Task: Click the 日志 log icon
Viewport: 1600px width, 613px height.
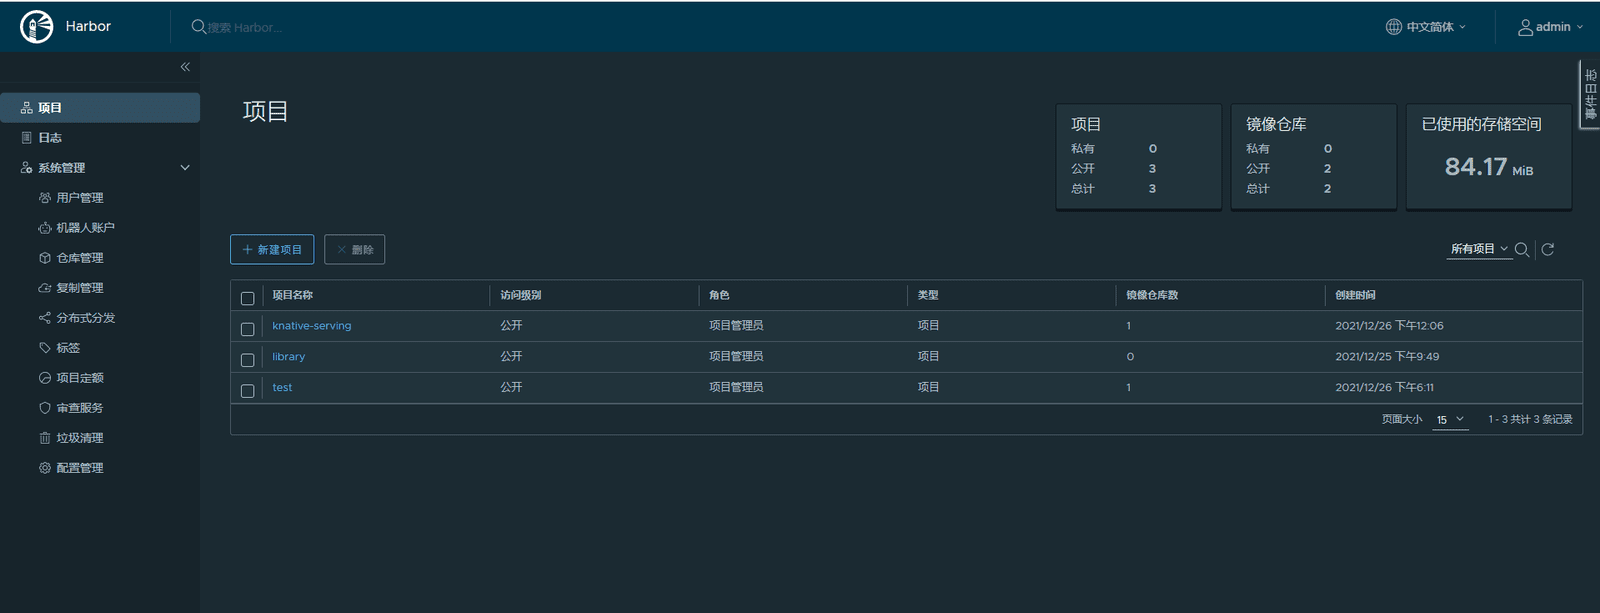Action: (27, 138)
